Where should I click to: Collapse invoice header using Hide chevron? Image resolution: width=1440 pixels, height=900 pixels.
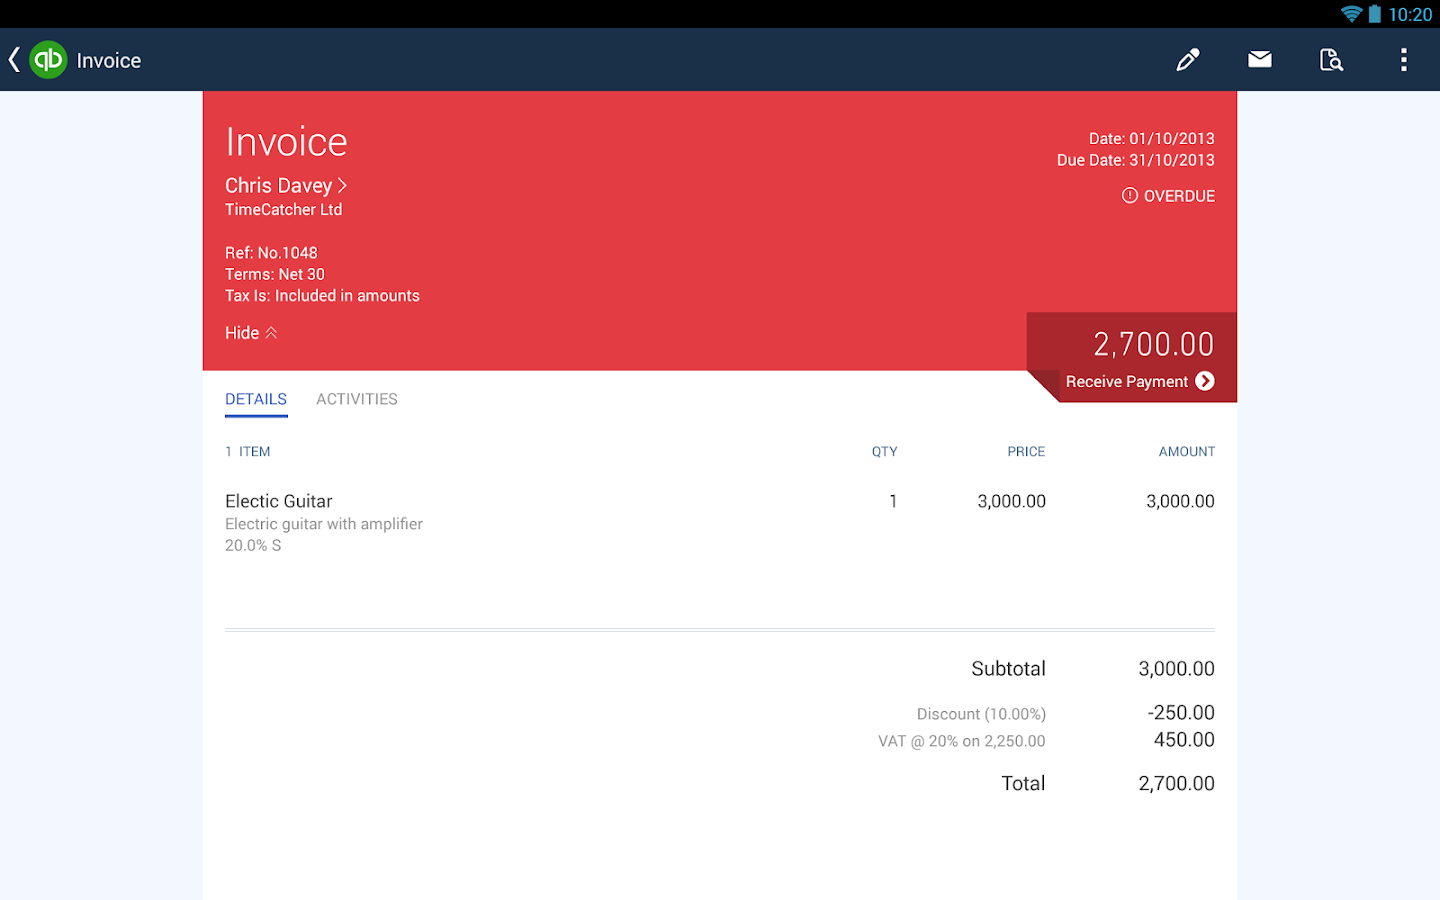click(x=250, y=332)
